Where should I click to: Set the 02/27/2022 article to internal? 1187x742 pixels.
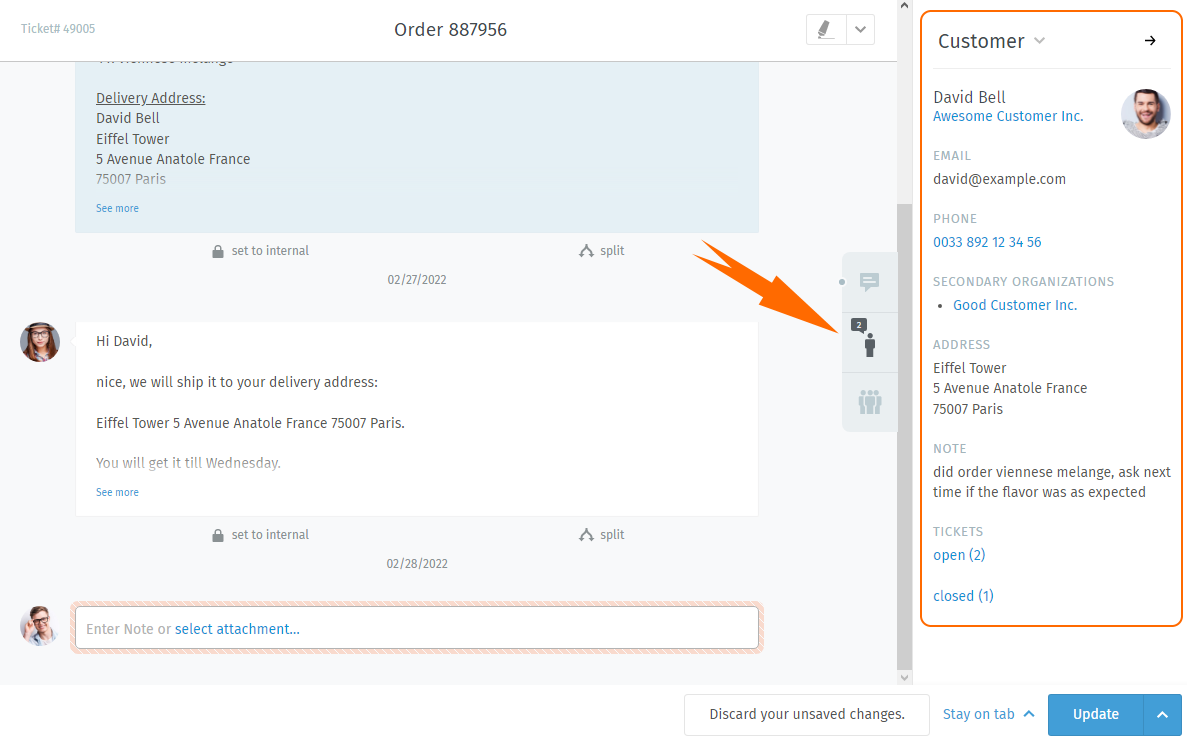tap(260, 251)
